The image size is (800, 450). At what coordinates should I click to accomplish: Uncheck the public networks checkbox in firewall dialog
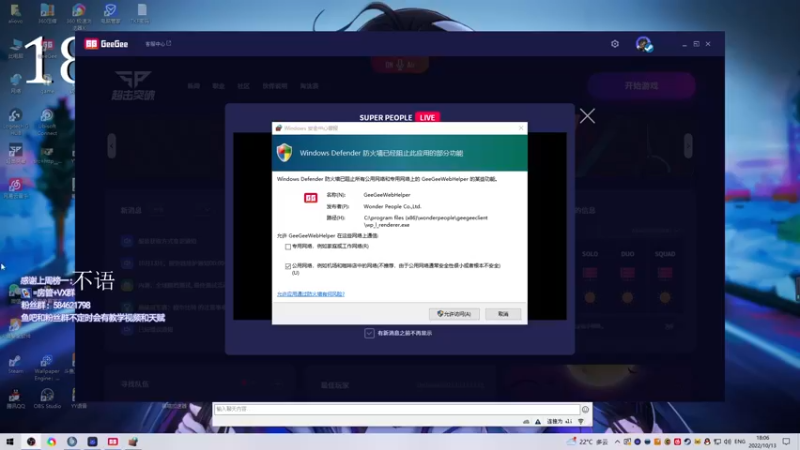[x=288, y=266]
